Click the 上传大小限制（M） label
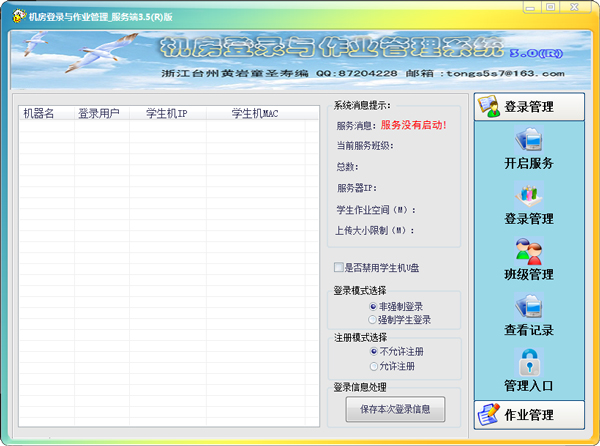 (x=375, y=230)
